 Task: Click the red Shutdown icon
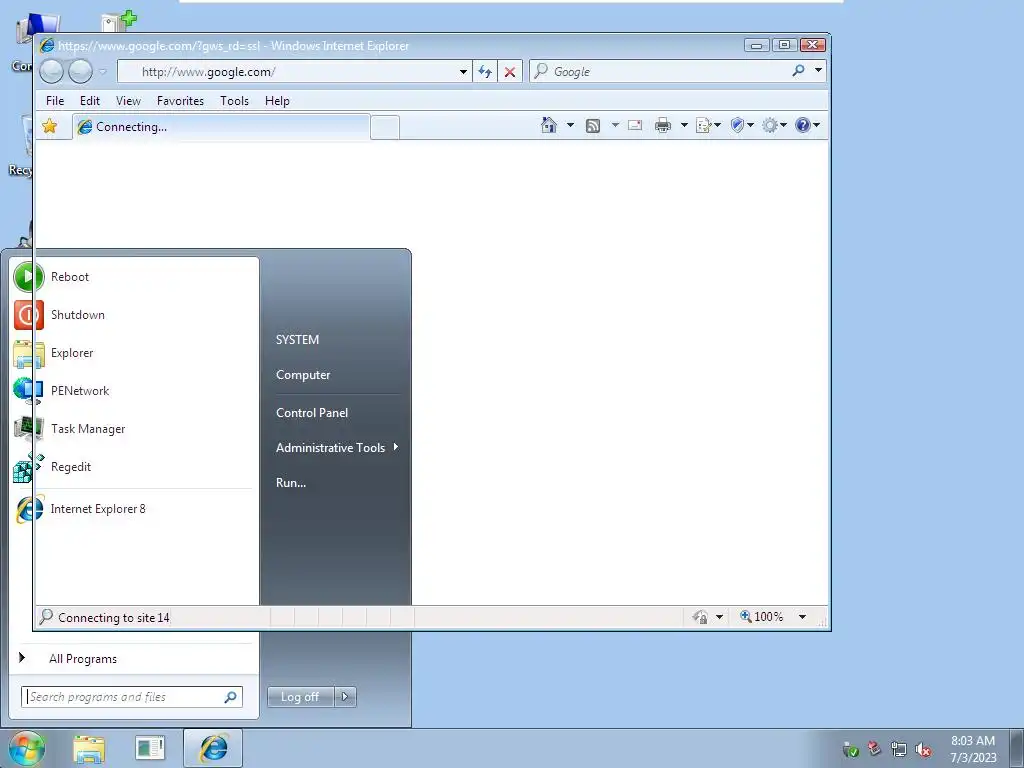click(28, 315)
